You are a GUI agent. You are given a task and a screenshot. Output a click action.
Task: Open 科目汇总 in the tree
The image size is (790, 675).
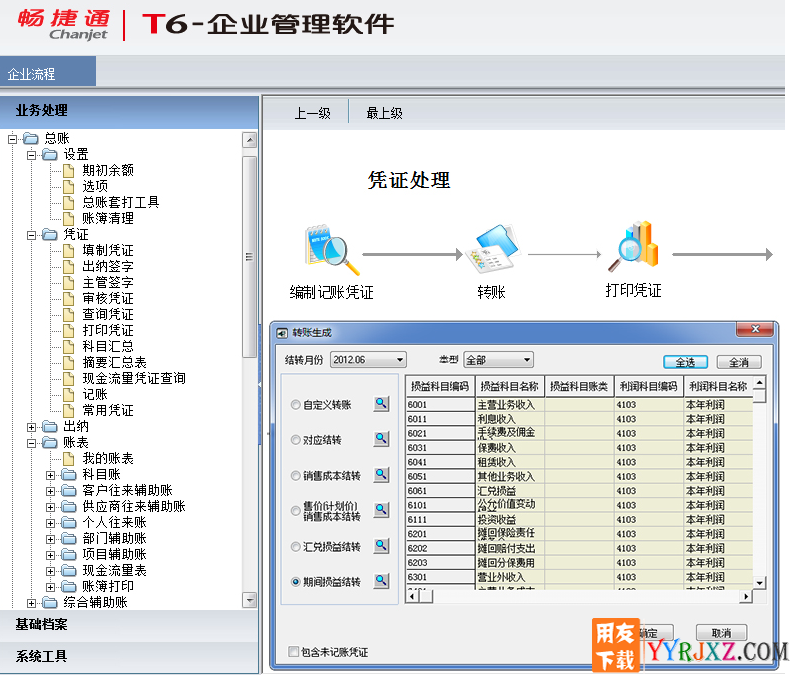click(108, 347)
